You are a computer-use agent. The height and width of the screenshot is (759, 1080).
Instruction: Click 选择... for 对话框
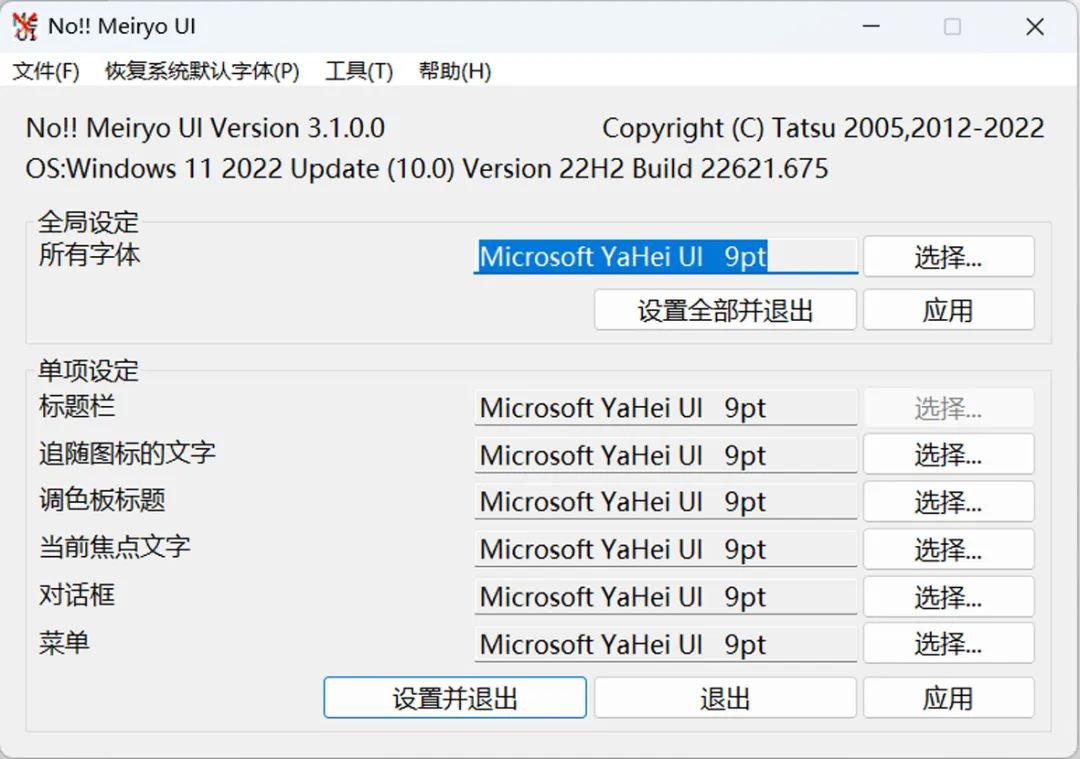click(x=948, y=596)
